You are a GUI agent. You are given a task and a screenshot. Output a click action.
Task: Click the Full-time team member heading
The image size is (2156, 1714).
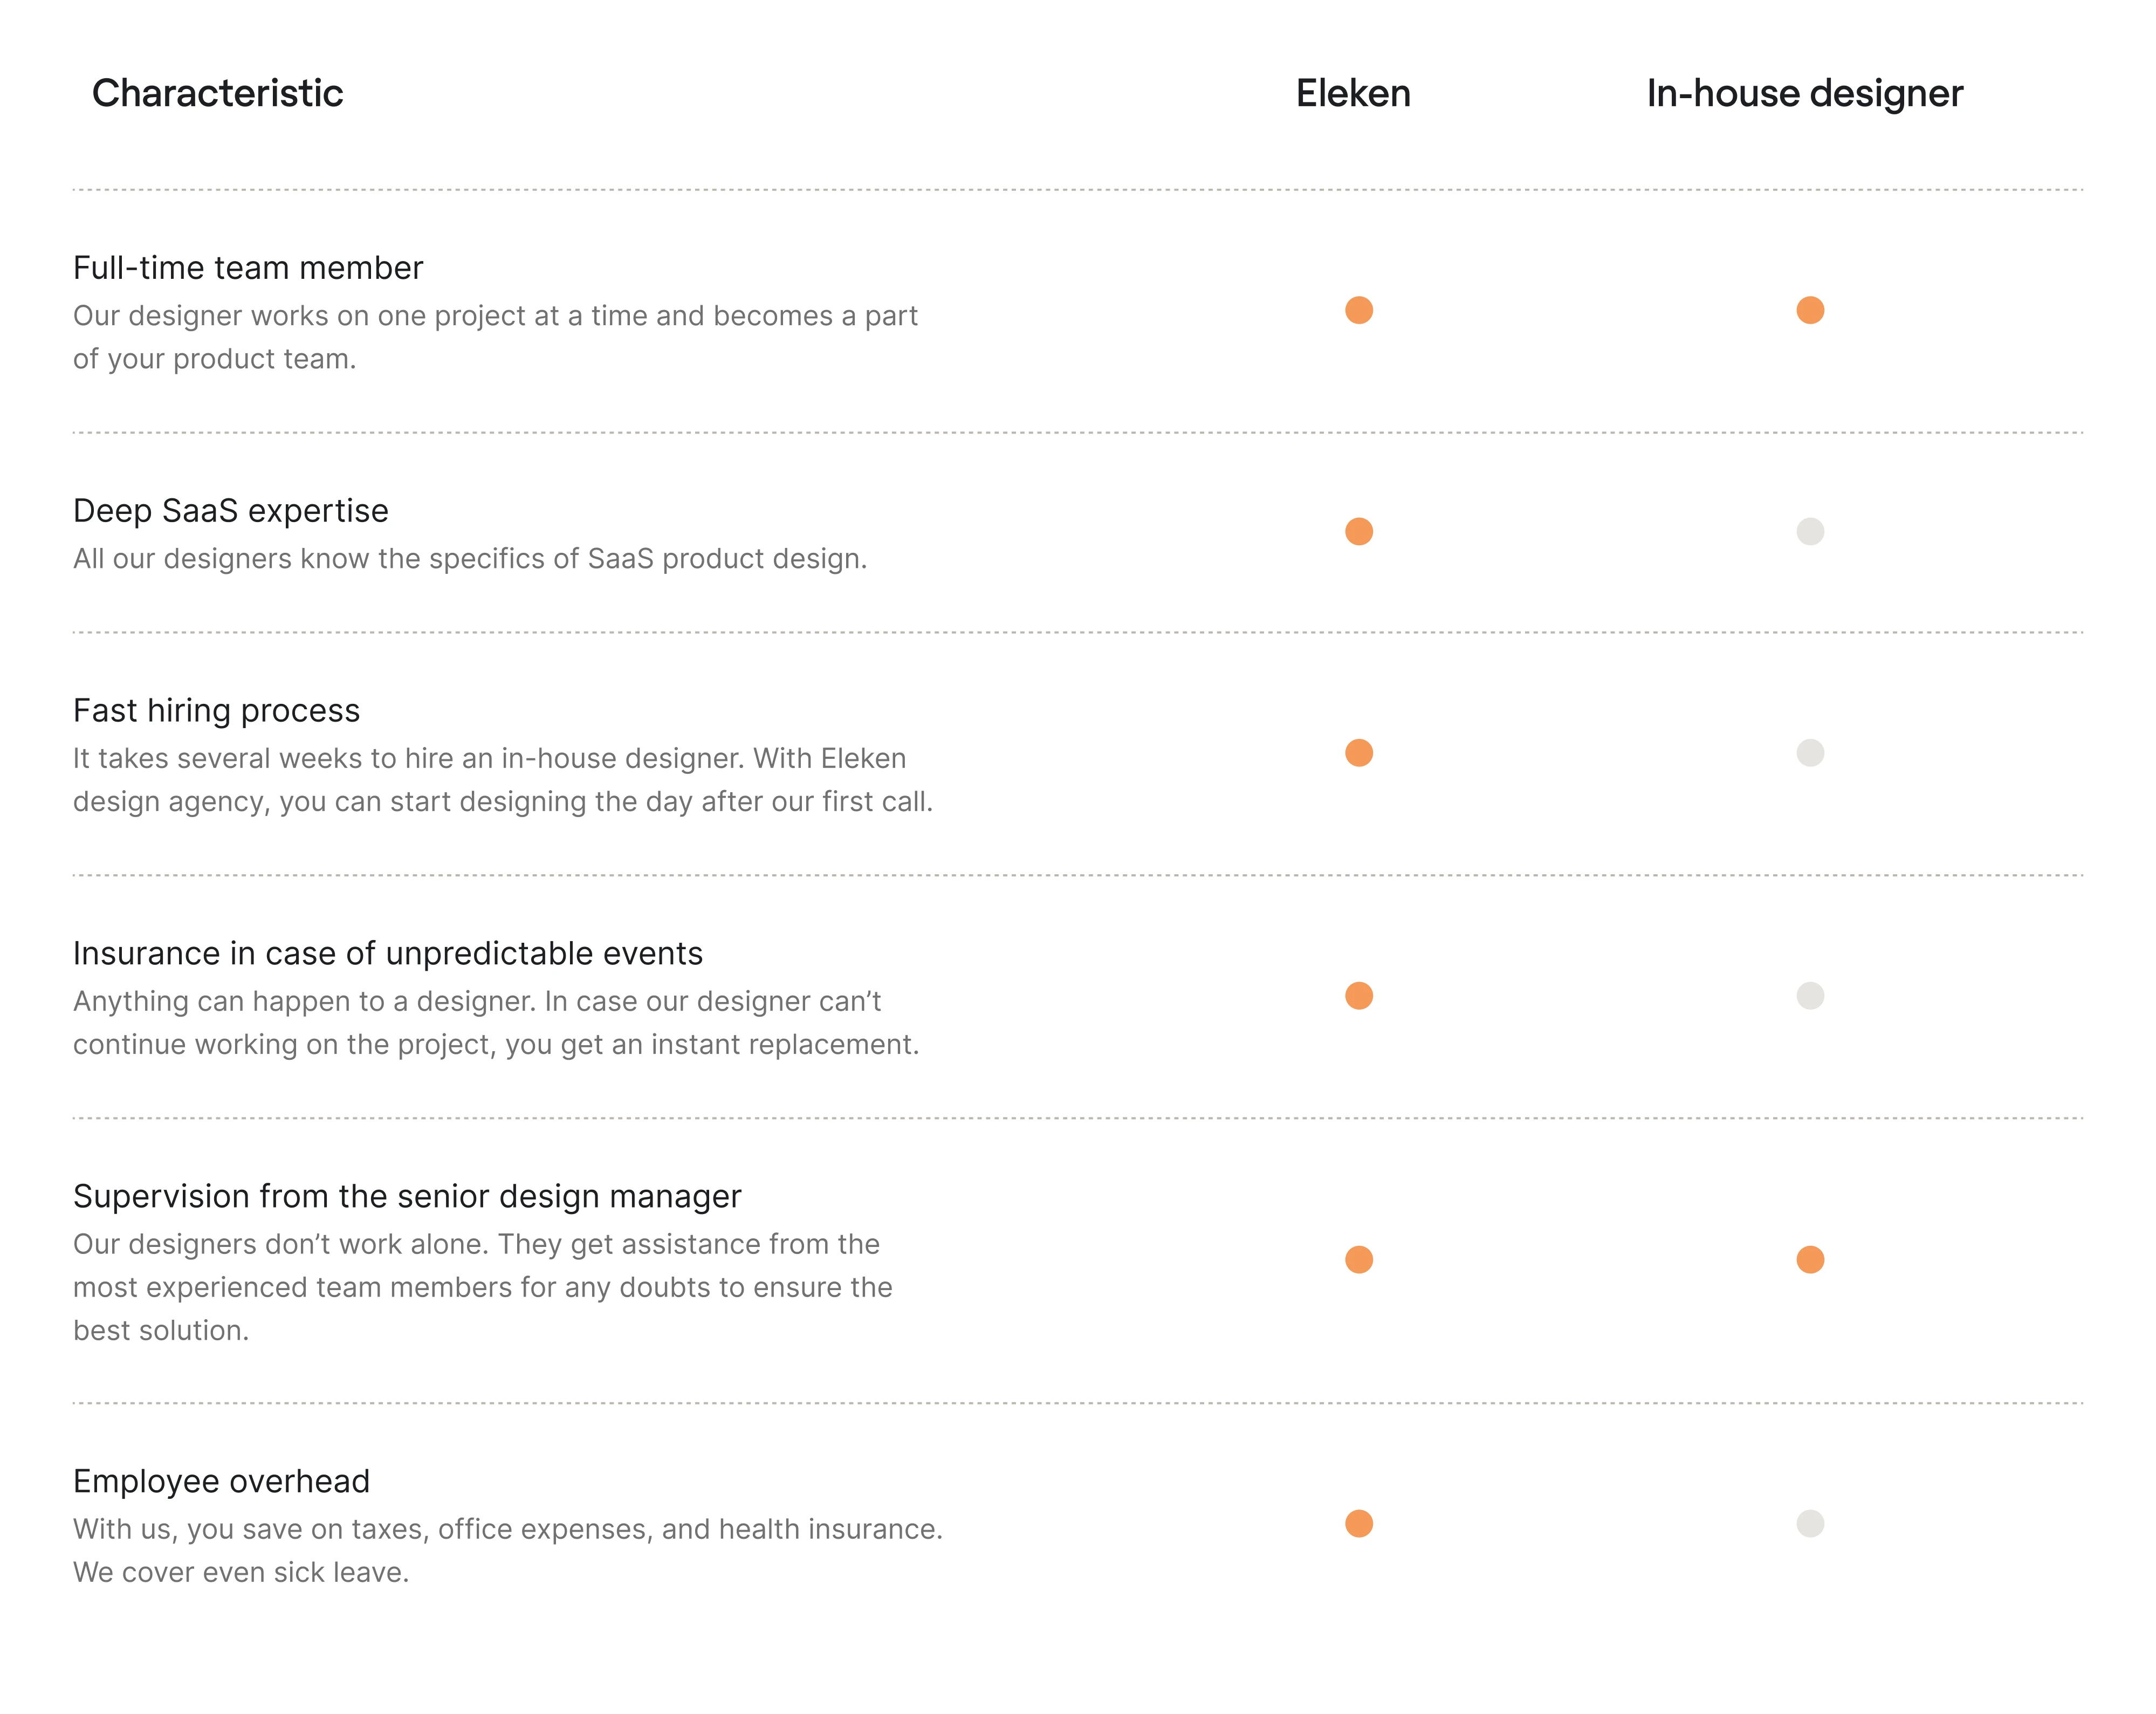[248, 268]
